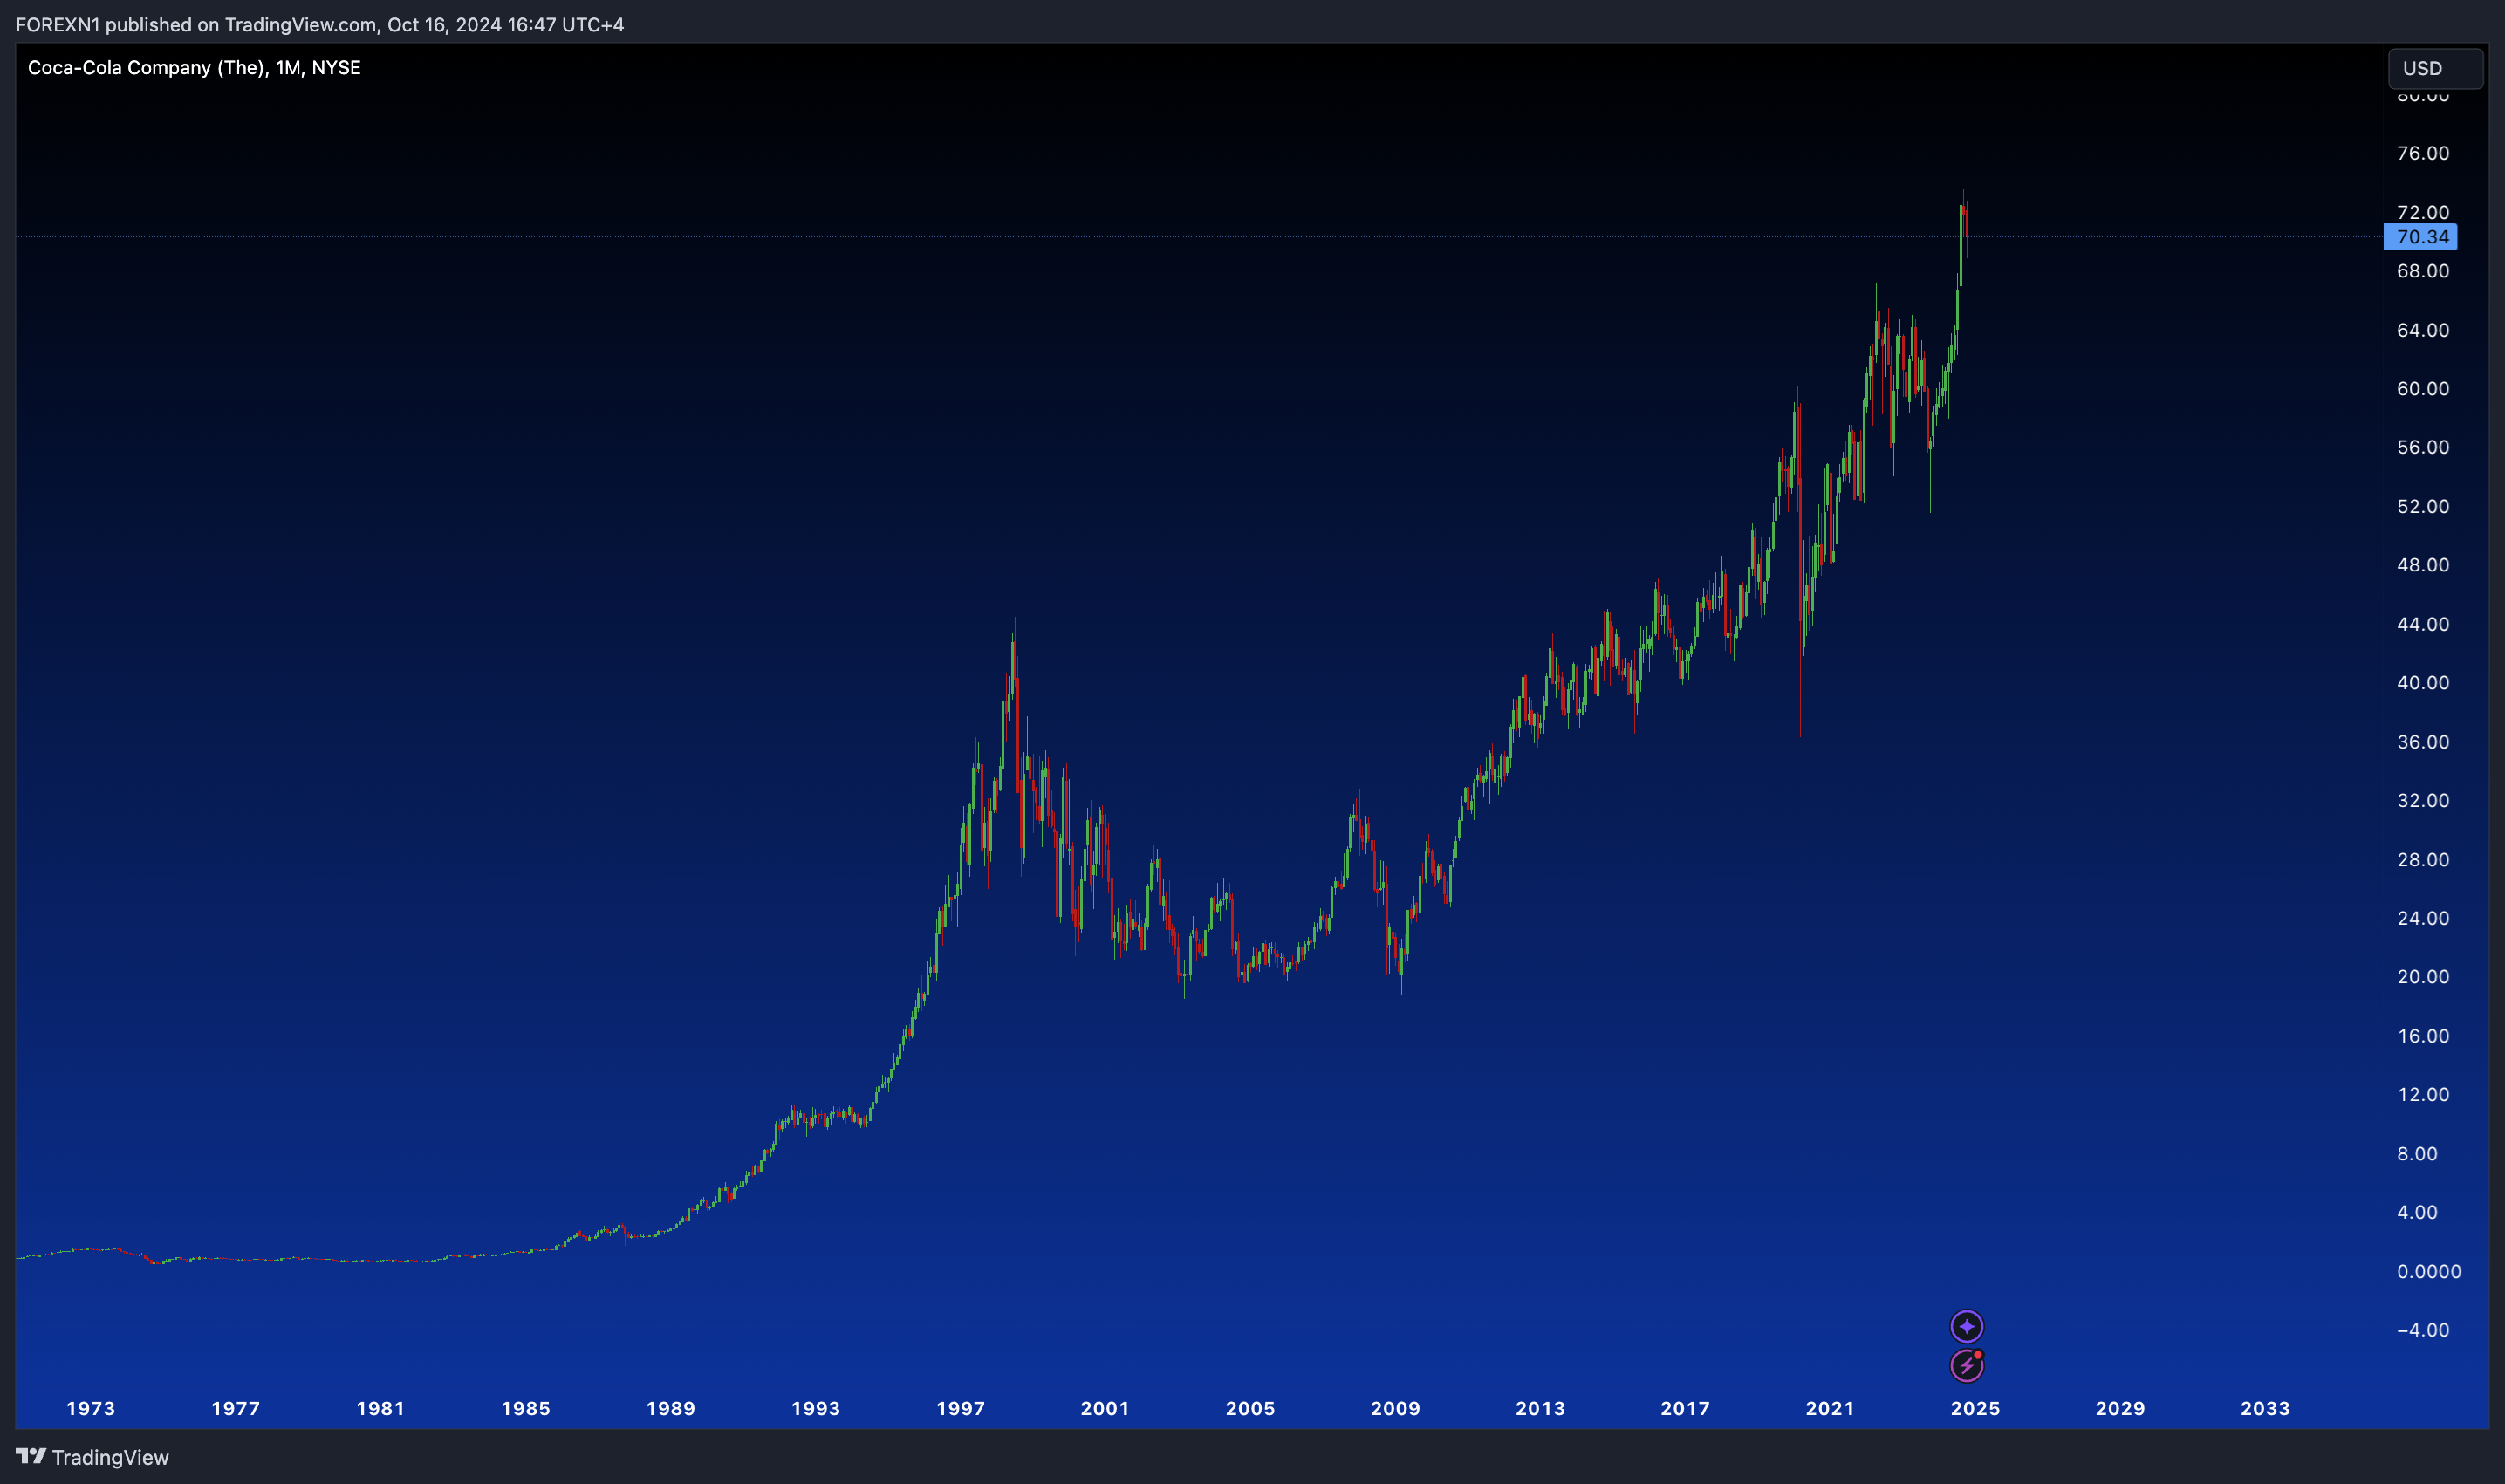This screenshot has height=1484, width=2505.
Task: Click the Coca-Cola Company chart title
Action: click(194, 67)
